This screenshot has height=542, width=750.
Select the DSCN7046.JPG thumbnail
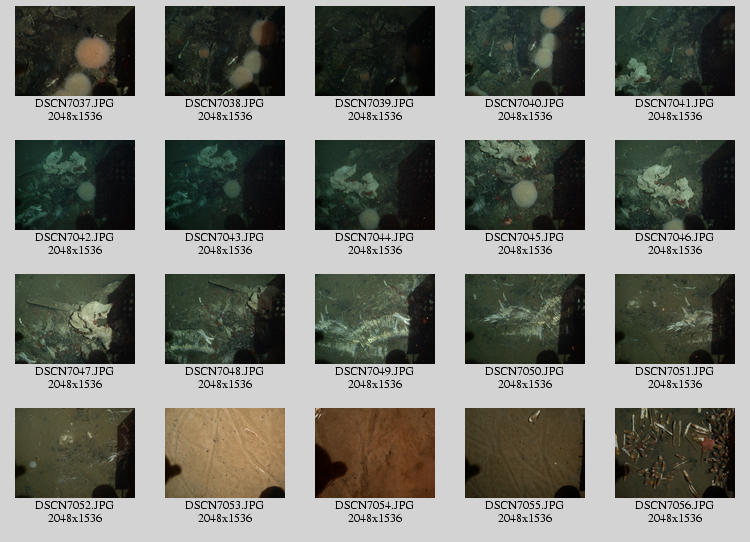click(675, 185)
